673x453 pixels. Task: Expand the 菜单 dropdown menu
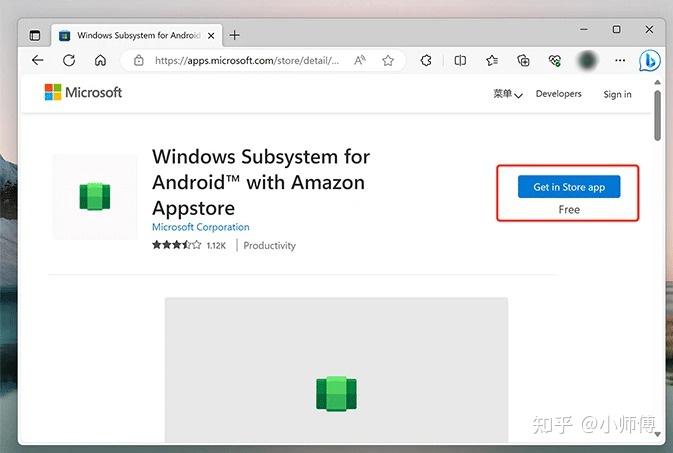pyautogui.click(x=508, y=94)
